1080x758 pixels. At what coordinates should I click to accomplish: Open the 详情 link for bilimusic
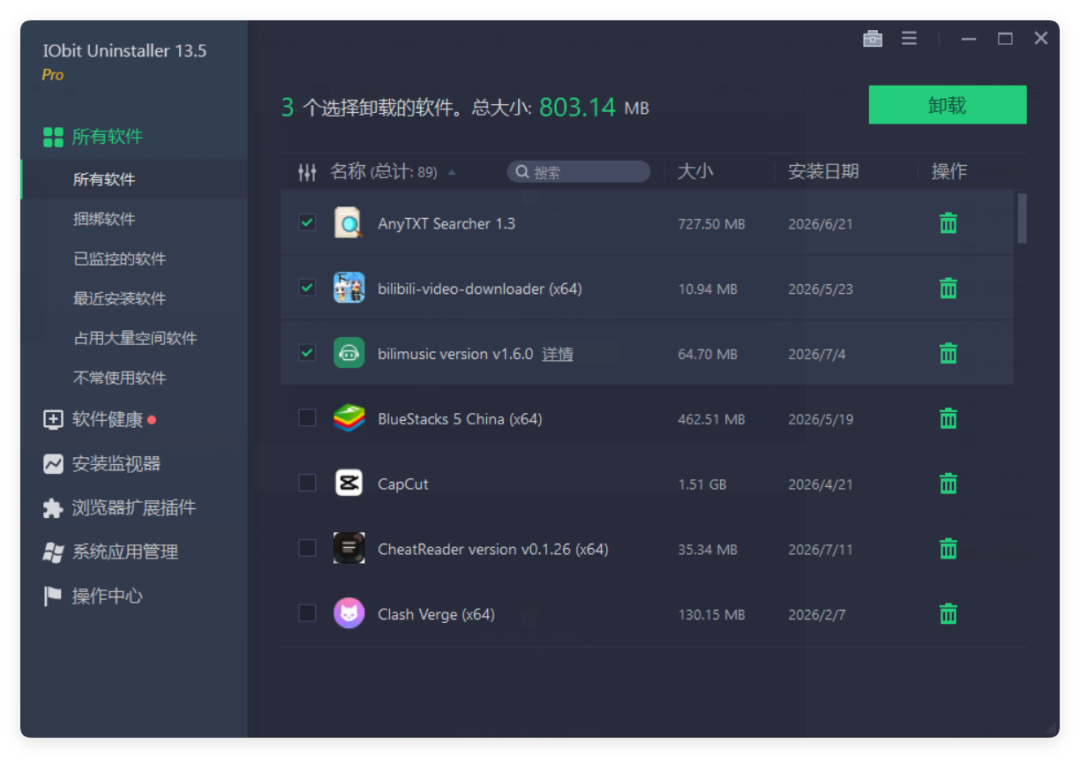pyautogui.click(x=557, y=354)
